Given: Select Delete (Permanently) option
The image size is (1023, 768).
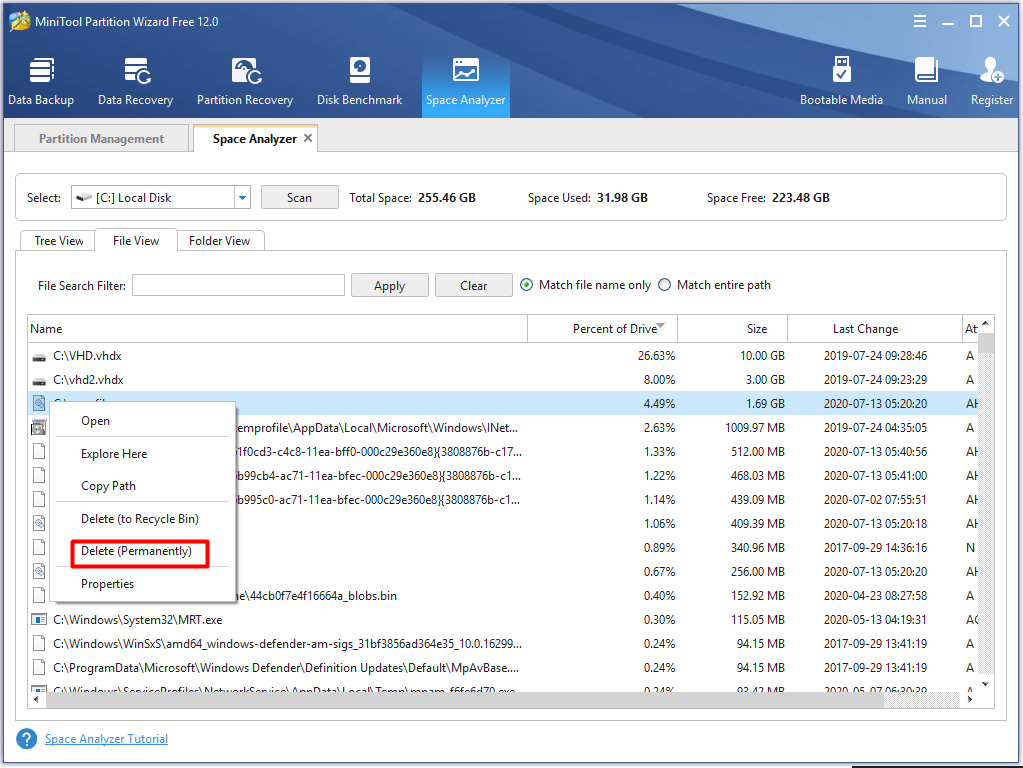Looking at the screenshot, I should point(136,551).
